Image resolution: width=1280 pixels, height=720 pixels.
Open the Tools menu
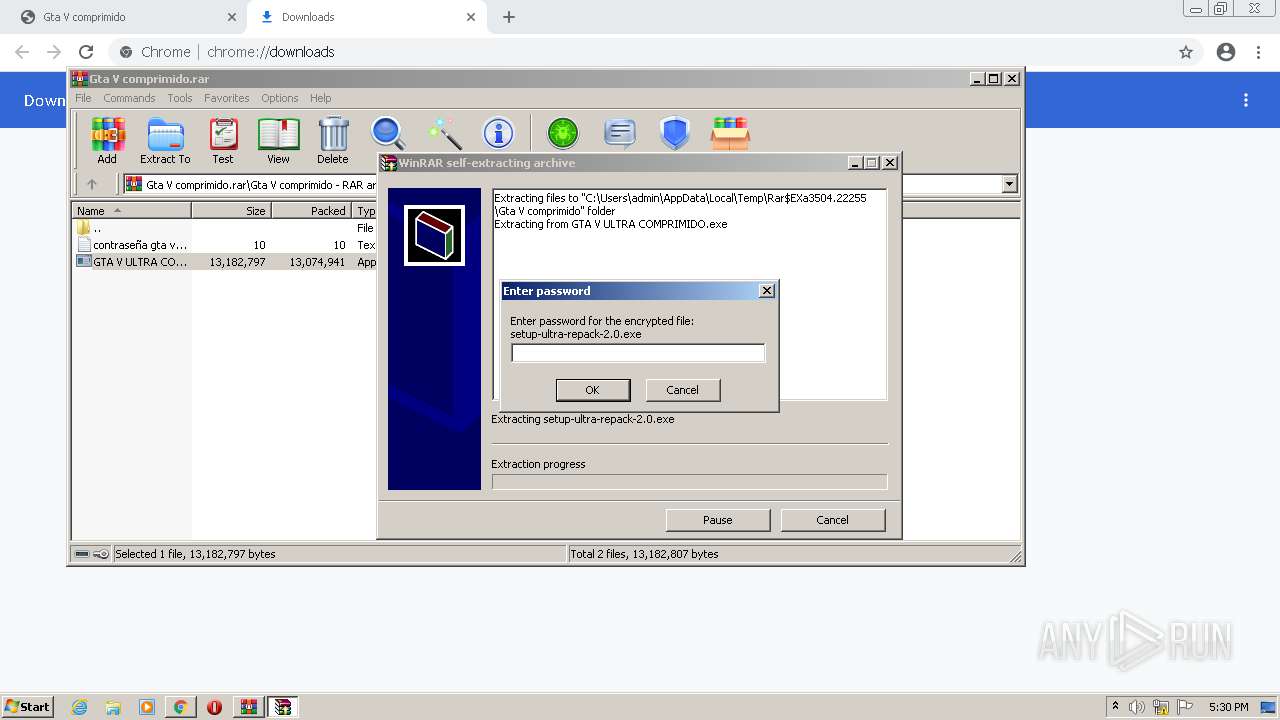(x=180, y=98)
